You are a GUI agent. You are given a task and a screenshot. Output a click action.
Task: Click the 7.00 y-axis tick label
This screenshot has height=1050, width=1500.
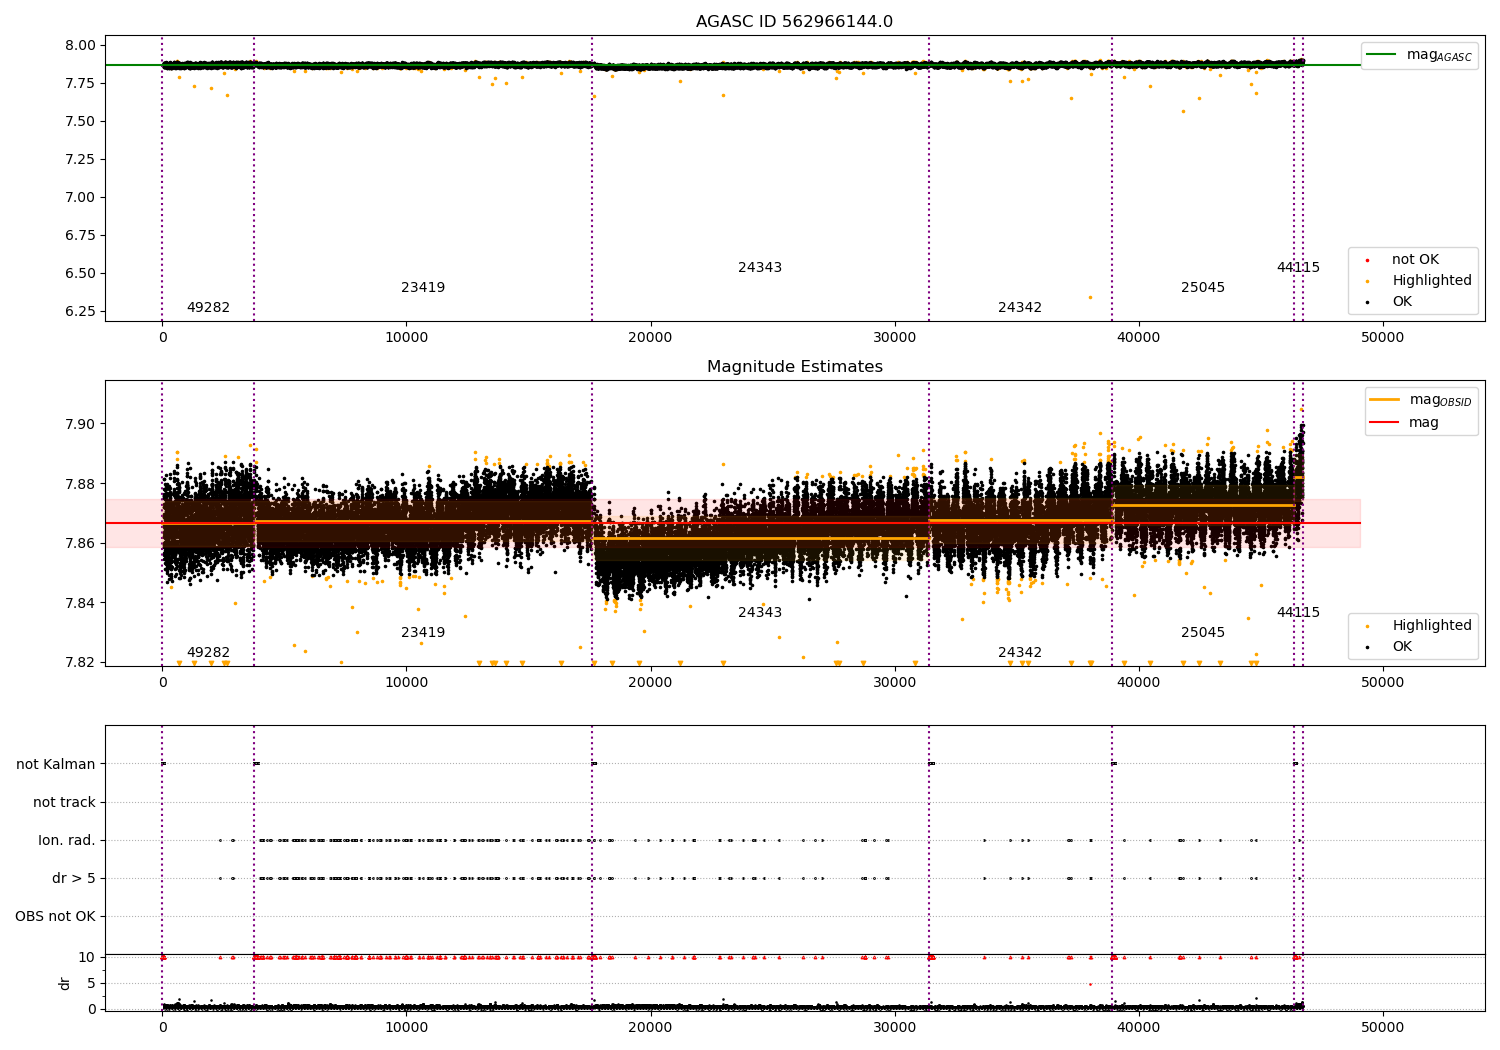coord(82,197)
